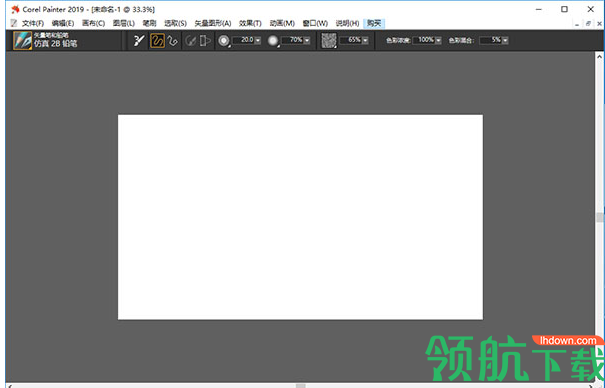Click the vertical scrollbar up arrow

(599, 57)
